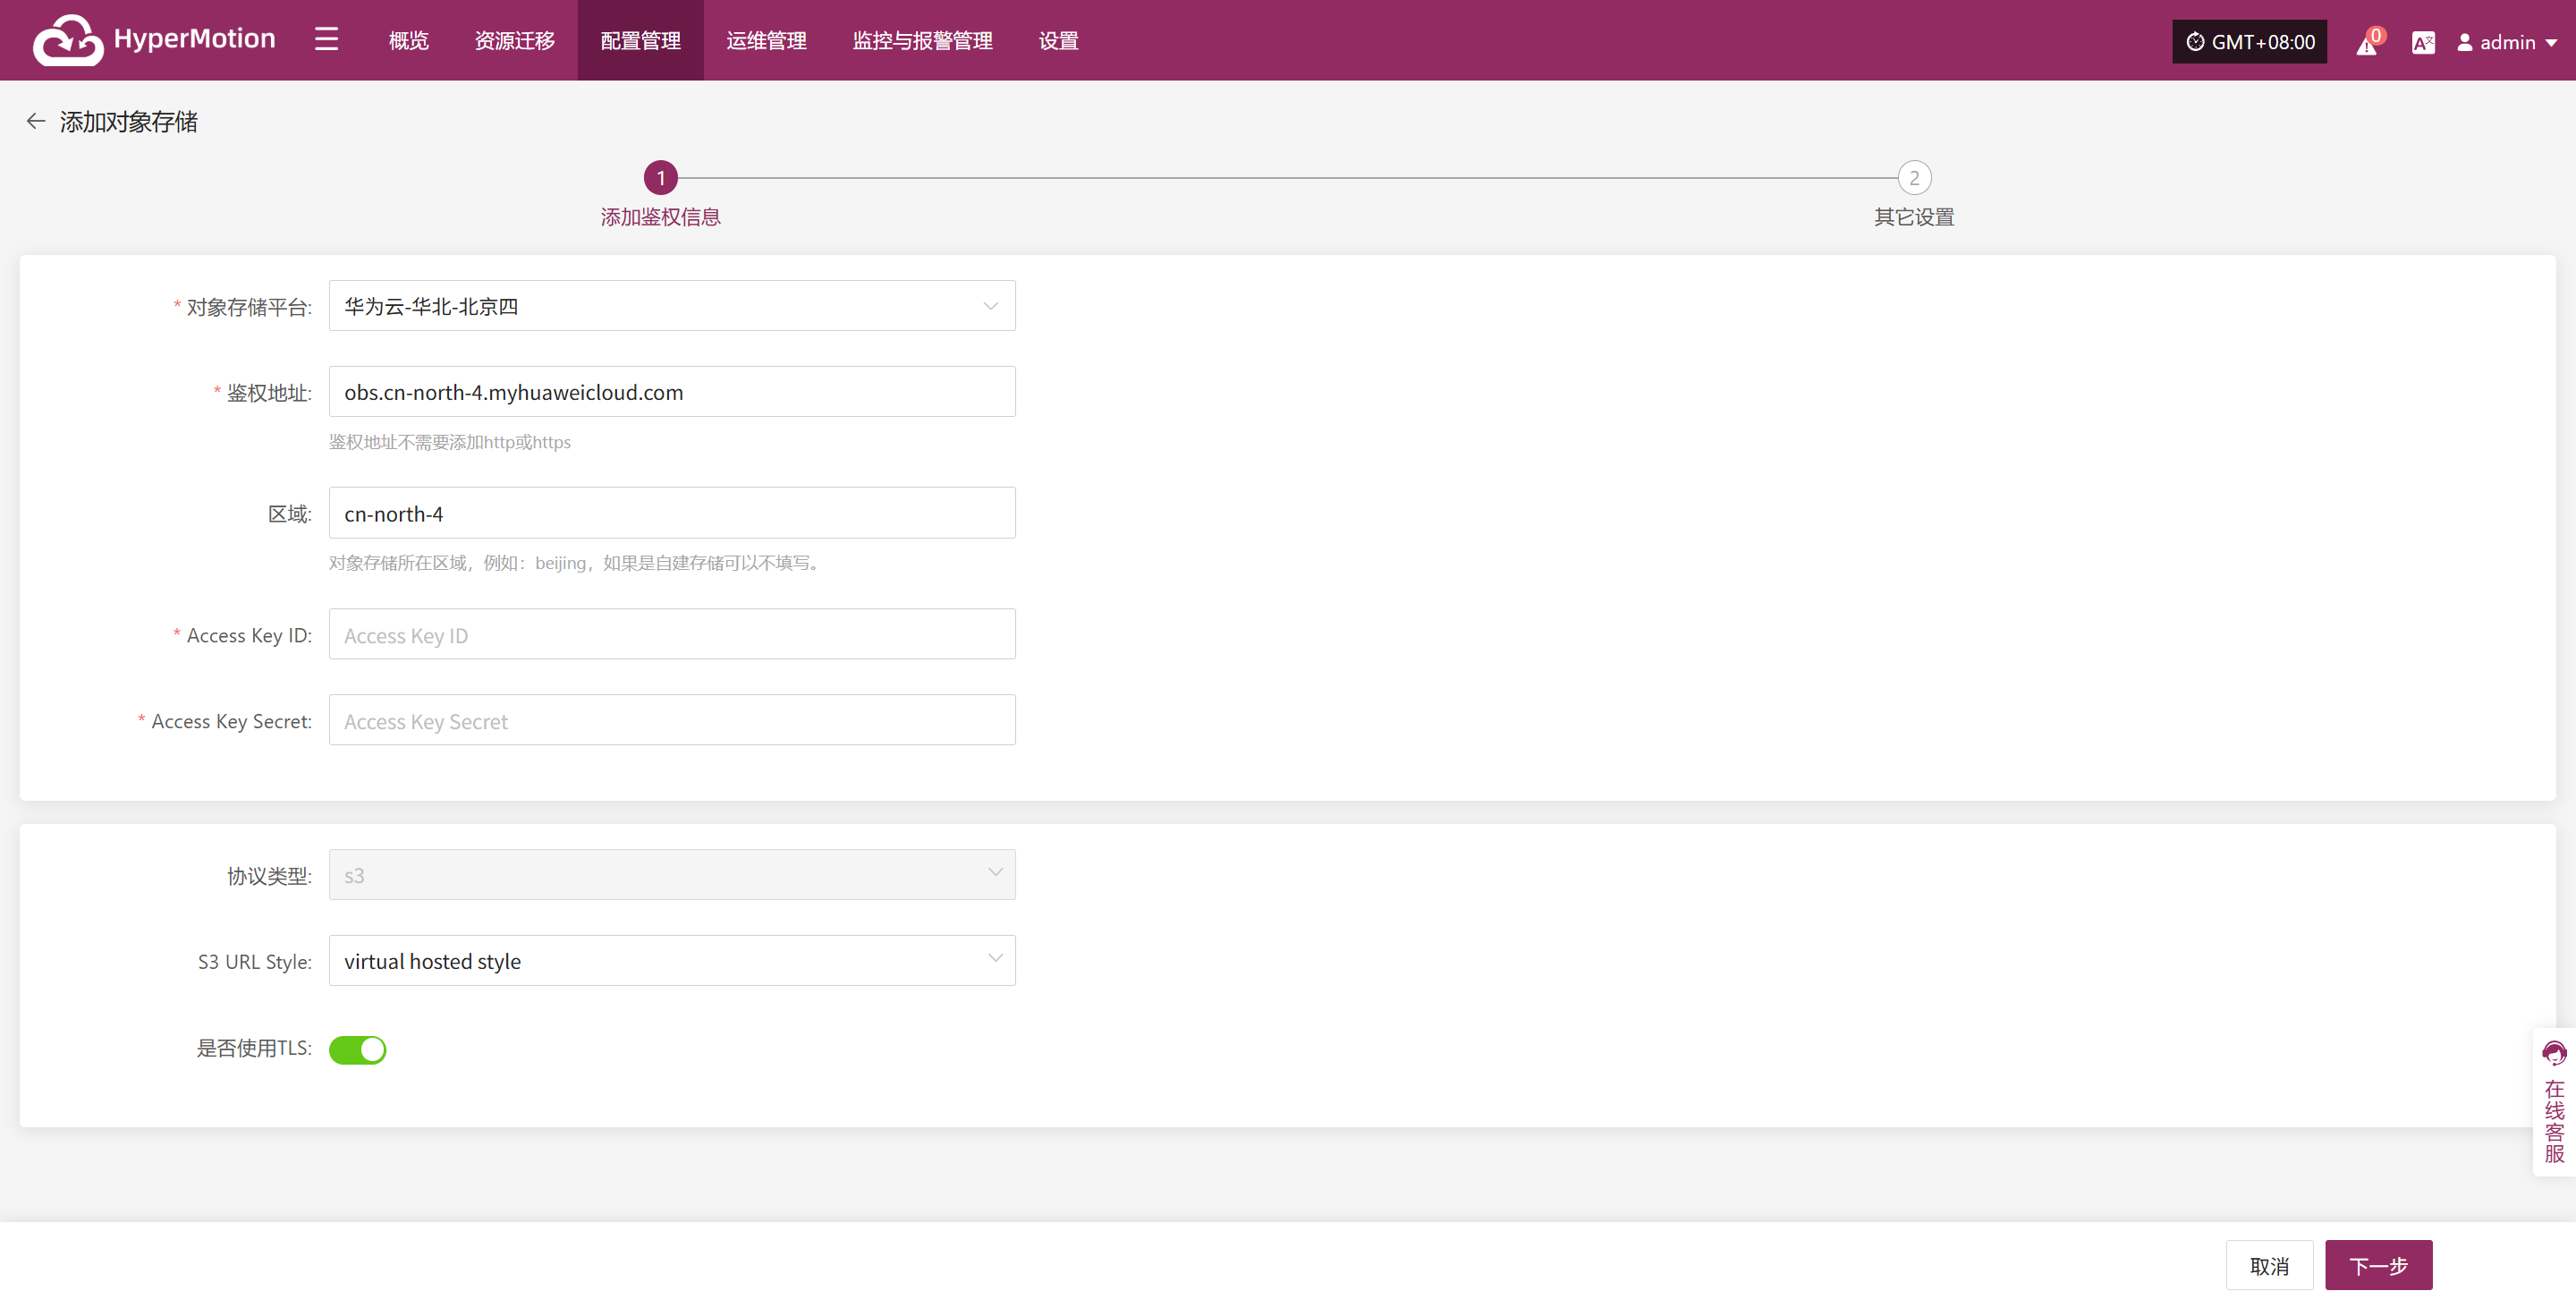Toggle the 是否使用TLS switch
Viewport: 2576px width, 1308px height.
pyautogui.click(x=357, y=1050)
